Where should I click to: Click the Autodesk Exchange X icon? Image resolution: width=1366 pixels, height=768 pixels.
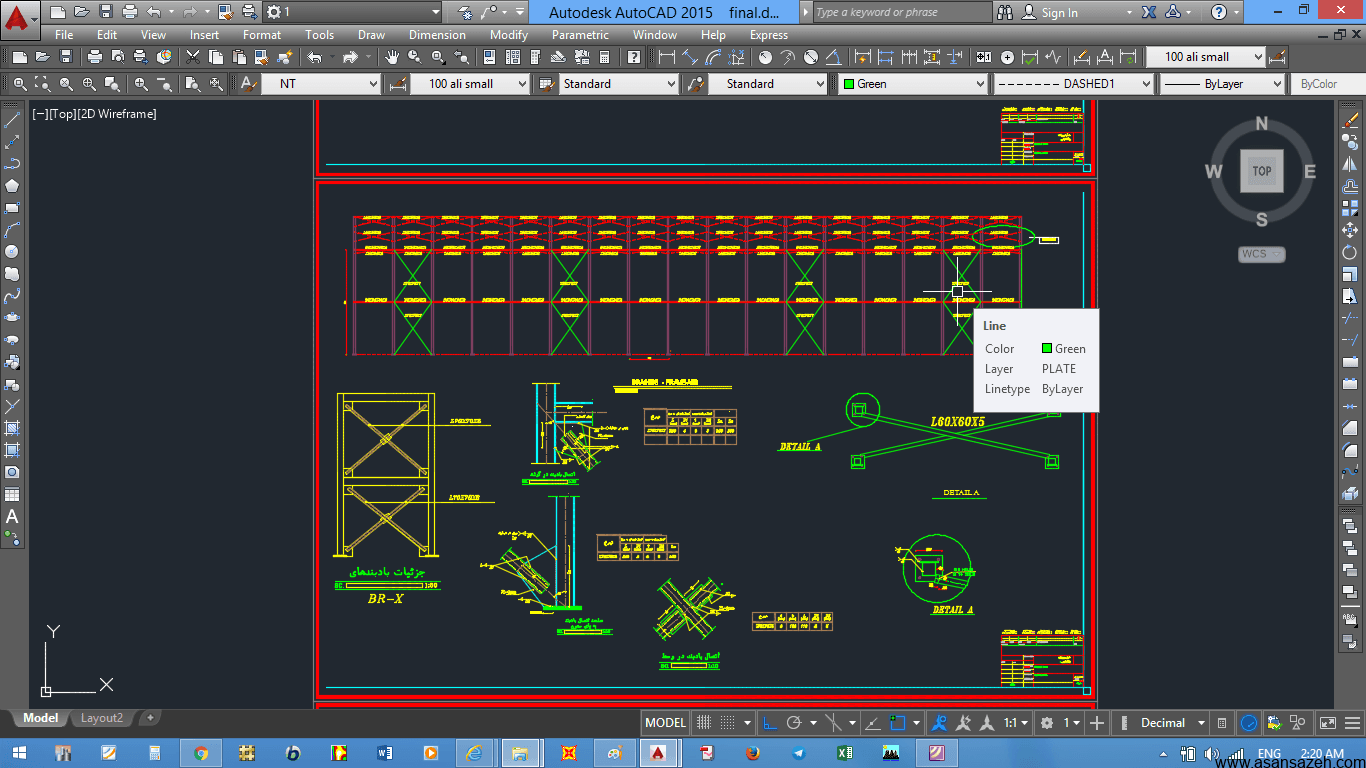(1149, 12)
